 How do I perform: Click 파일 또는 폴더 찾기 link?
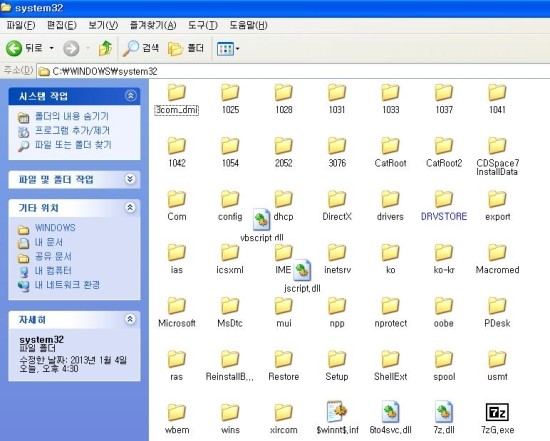(x=73, y=145)
